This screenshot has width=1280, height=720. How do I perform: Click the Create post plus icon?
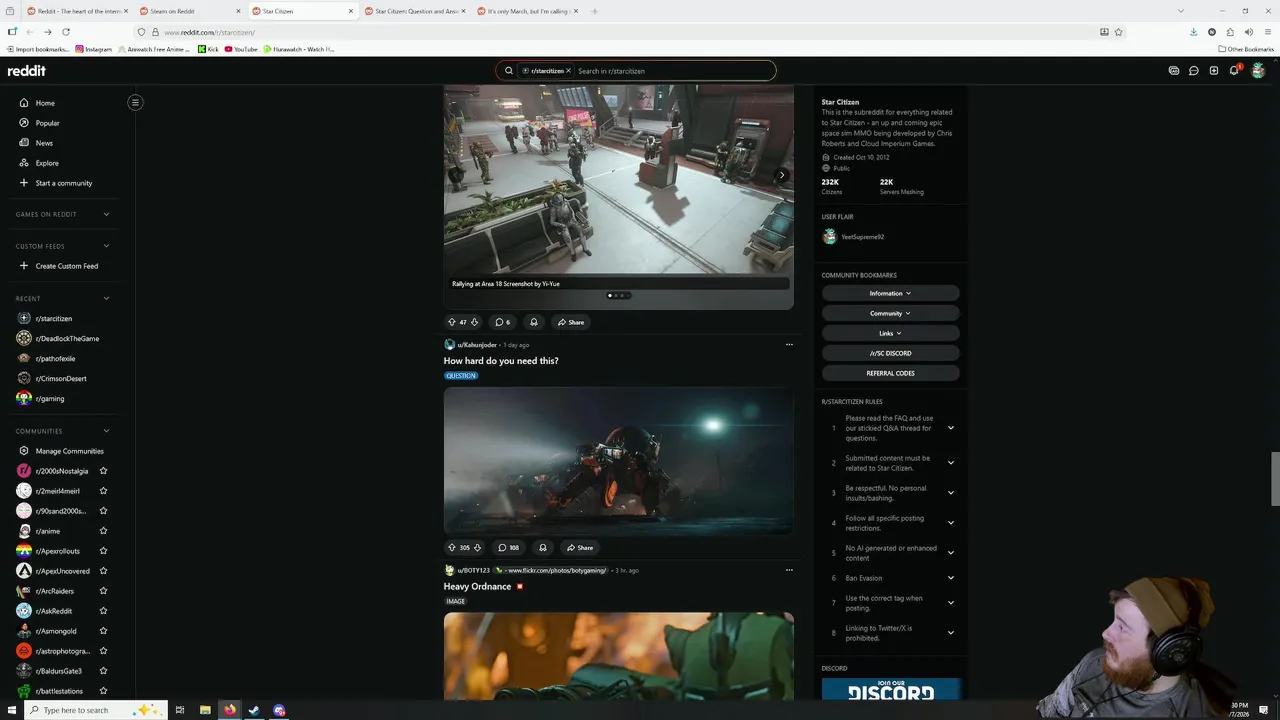(1214, 71)
